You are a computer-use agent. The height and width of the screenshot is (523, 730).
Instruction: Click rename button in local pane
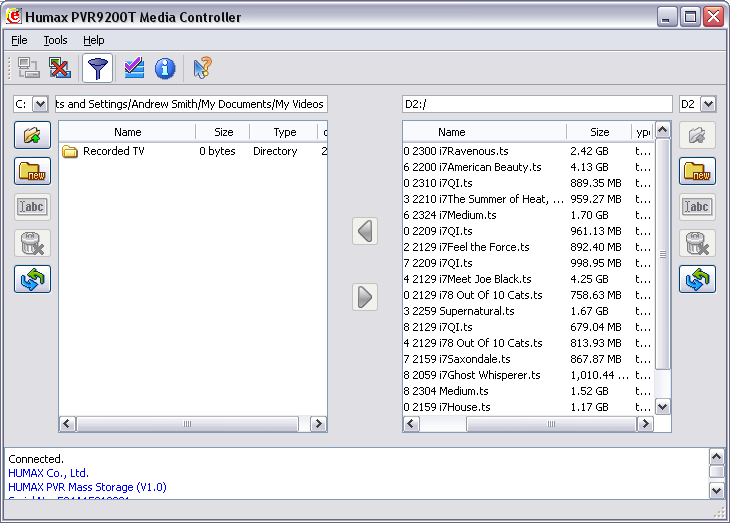click(x=32, y=207)
